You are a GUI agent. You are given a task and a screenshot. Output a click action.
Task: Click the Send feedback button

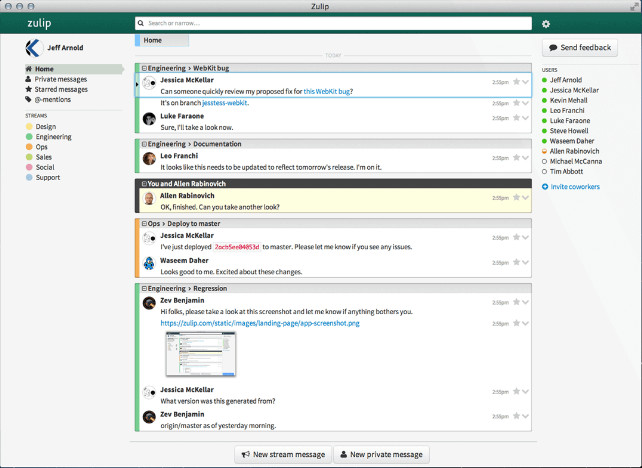pyautogui.click(x=580, y=47)
